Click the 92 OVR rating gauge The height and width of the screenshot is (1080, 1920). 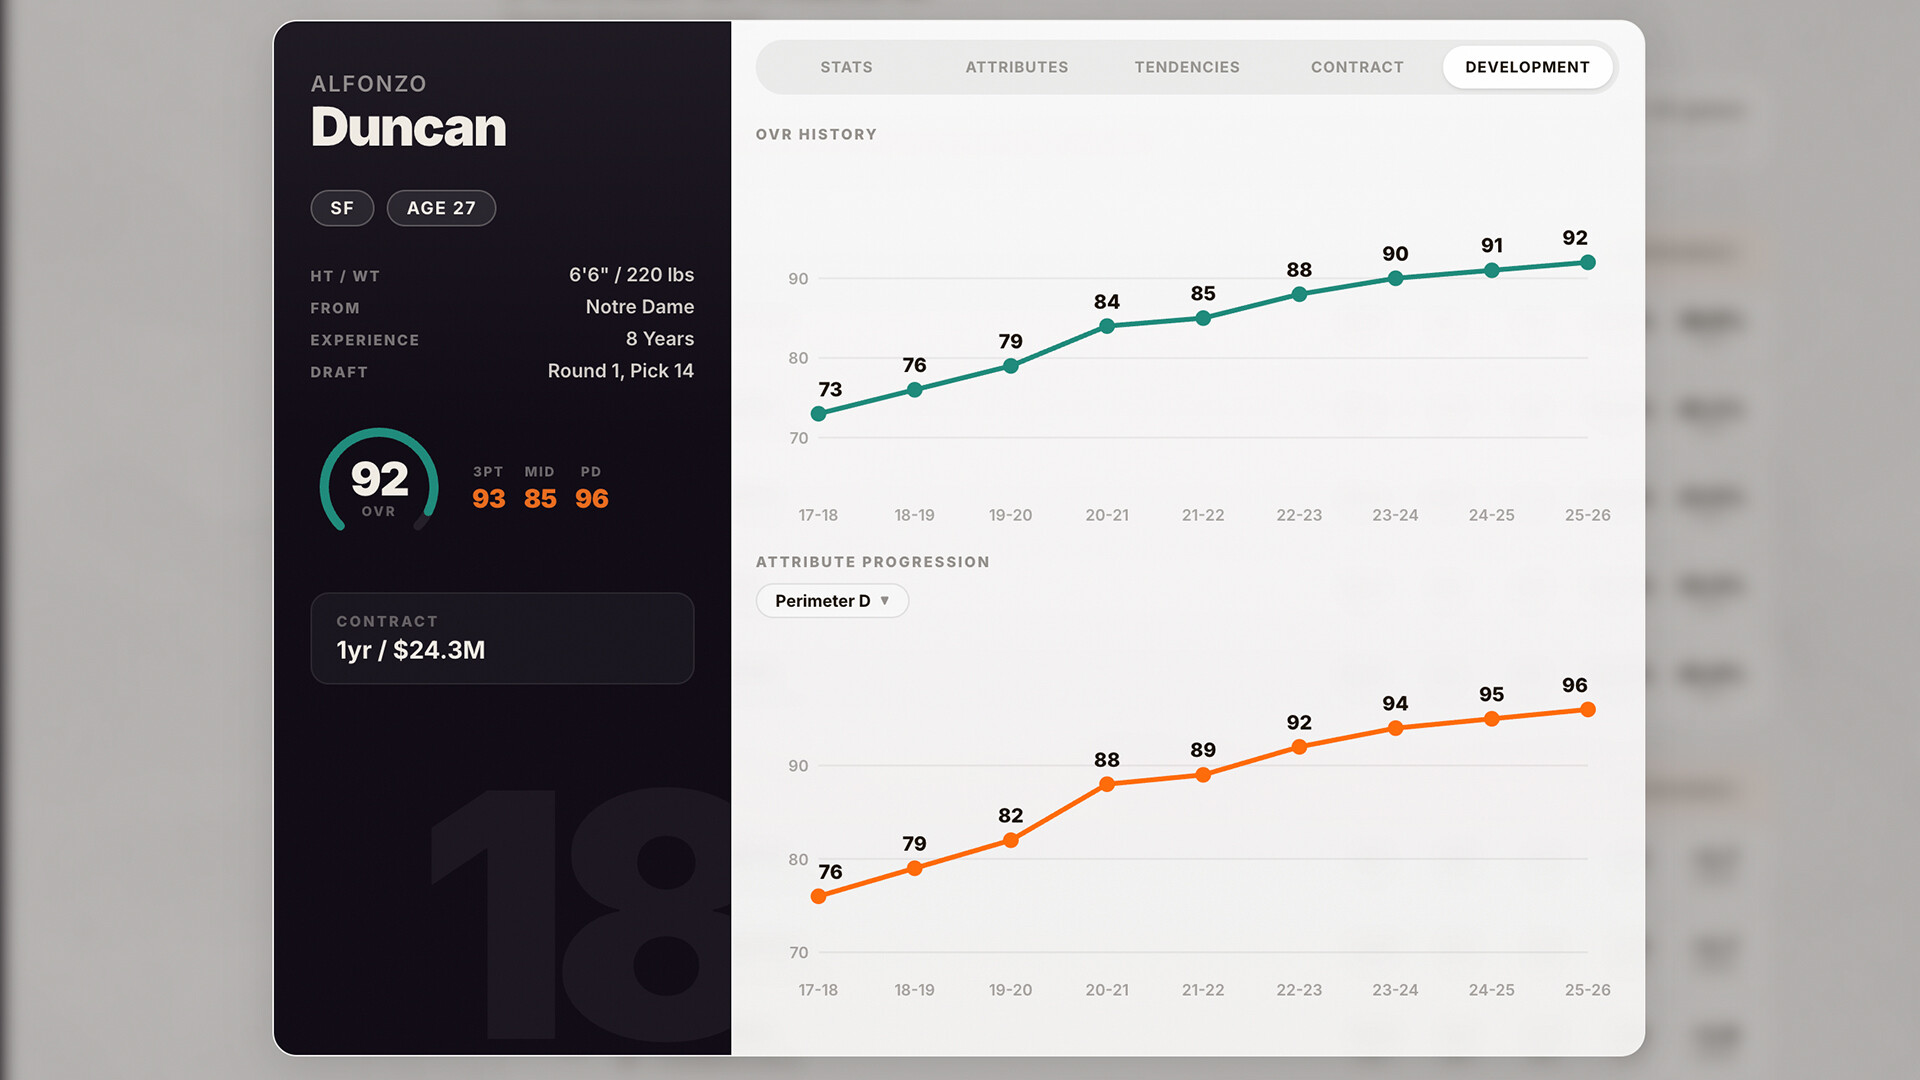(379, 482)
